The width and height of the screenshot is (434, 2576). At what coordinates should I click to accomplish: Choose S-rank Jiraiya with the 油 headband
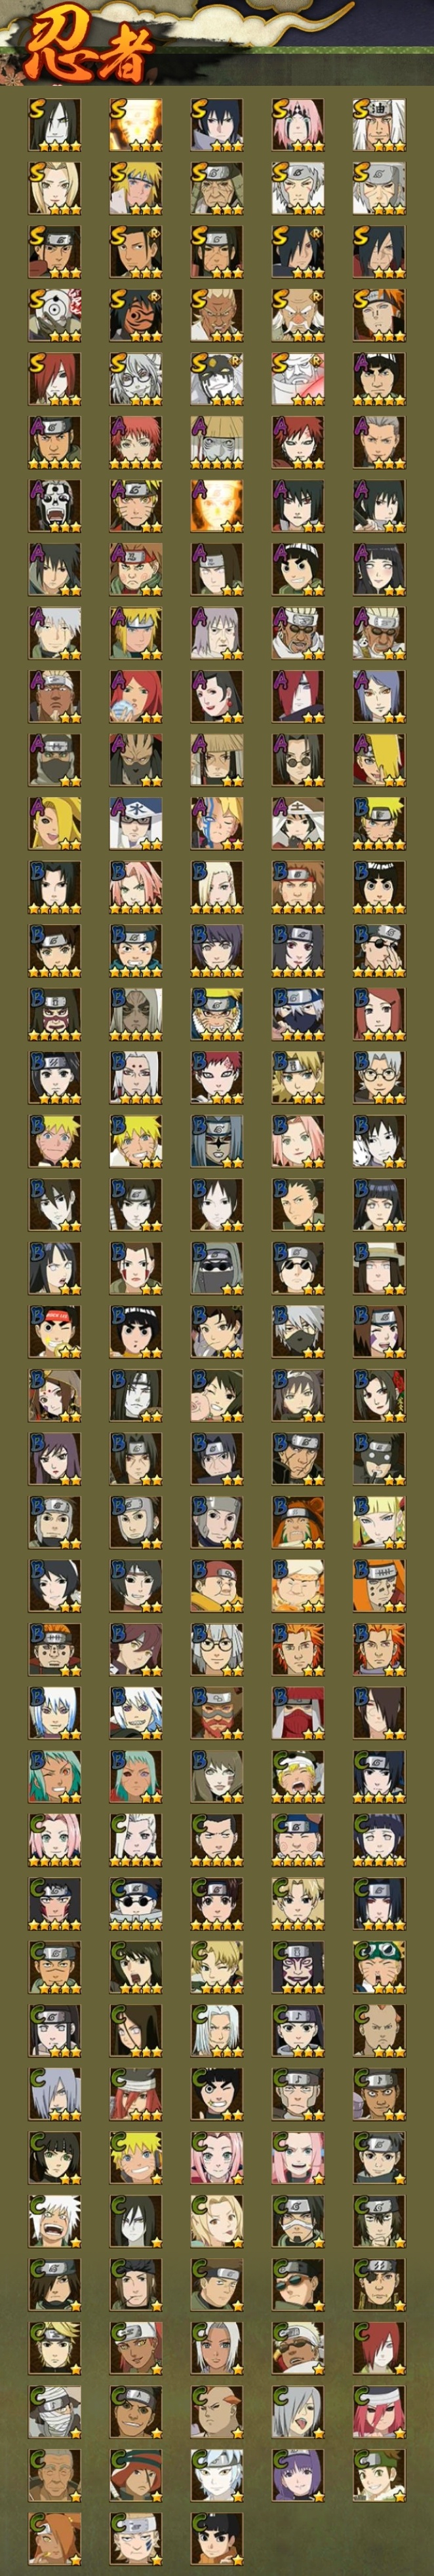tap(379, 125)
